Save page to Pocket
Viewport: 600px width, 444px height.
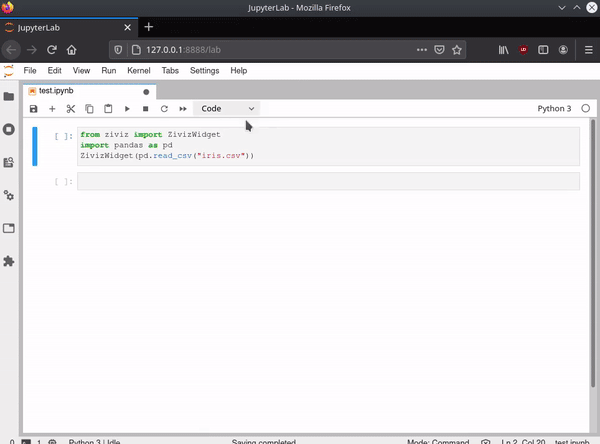tap(439, 50)
